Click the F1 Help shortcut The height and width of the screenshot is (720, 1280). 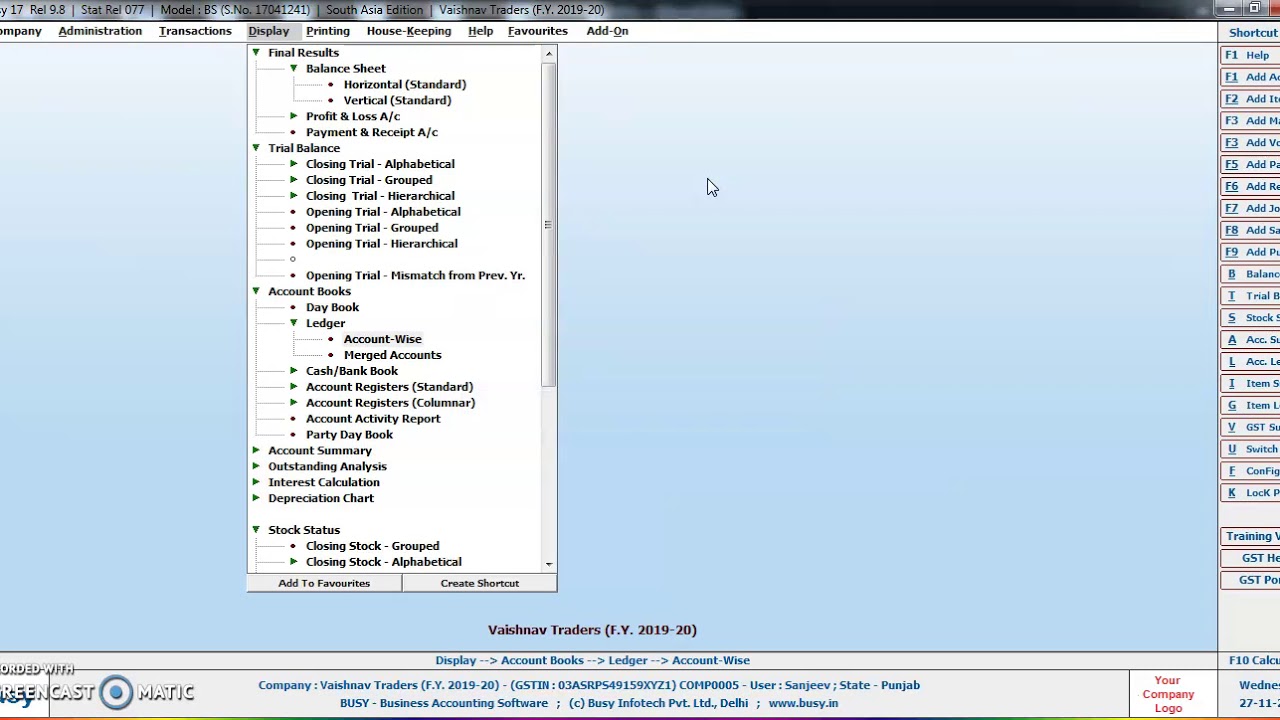pyautogui.click(x=1250, y=55)
